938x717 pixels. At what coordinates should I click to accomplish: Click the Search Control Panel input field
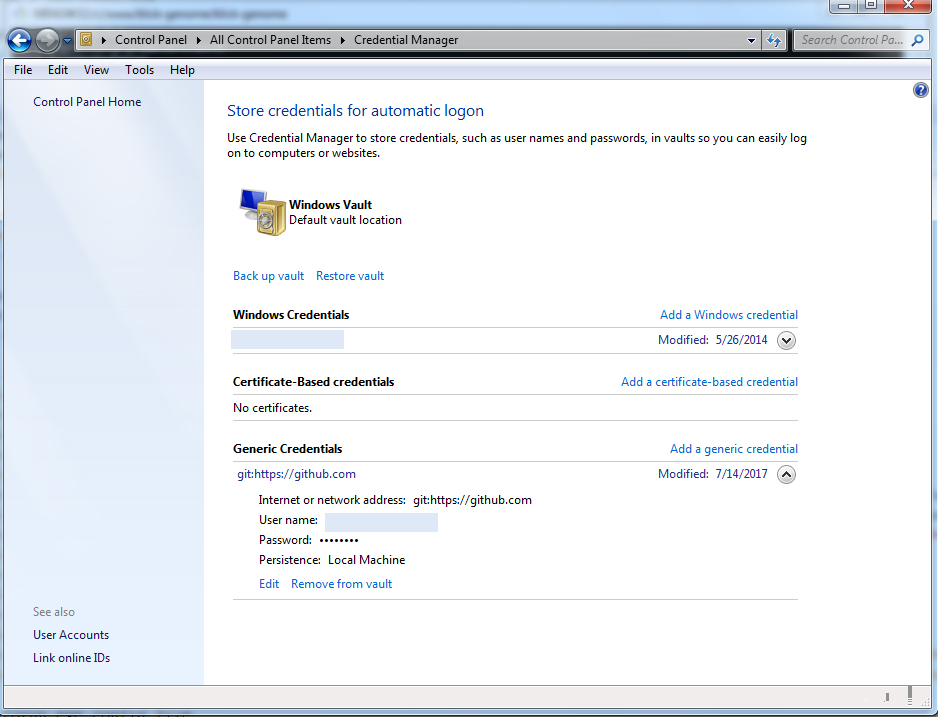click(x=852, y=40)
